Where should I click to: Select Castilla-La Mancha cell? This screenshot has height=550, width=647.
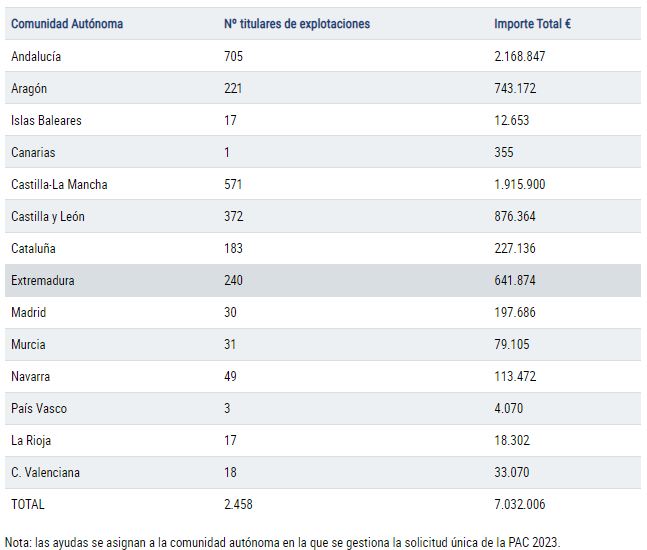[x=59, y=184]
